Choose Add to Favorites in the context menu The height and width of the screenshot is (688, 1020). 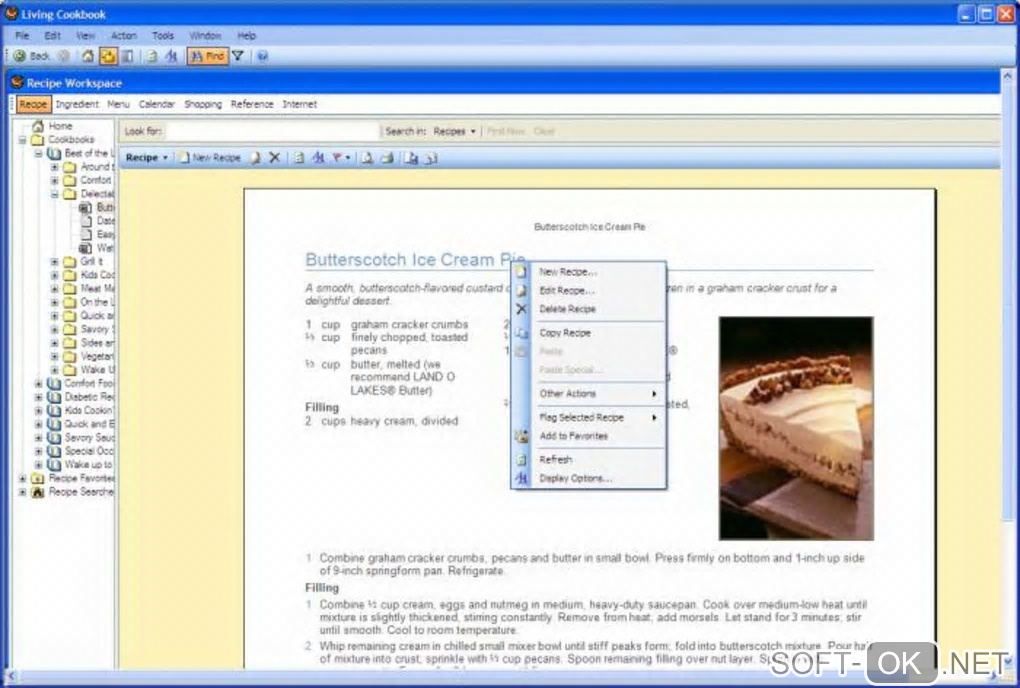(x=589, y=436)
